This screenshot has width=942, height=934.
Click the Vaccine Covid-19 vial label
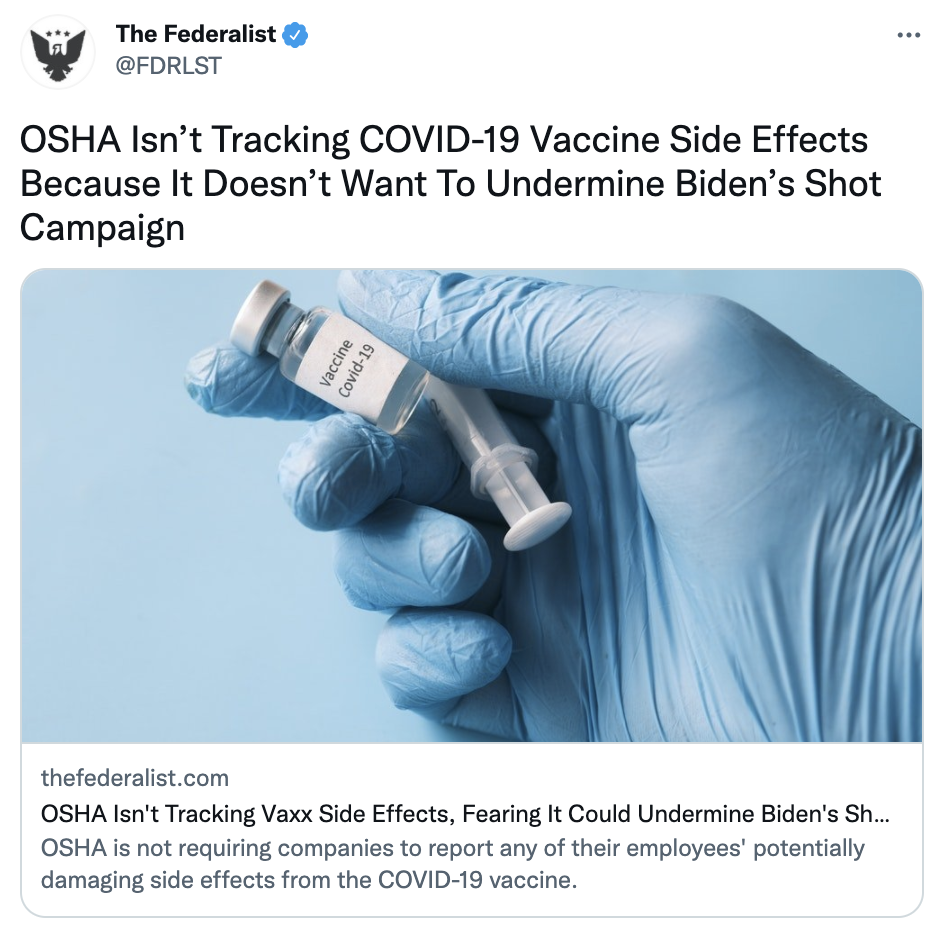click(x=348, y=368)
